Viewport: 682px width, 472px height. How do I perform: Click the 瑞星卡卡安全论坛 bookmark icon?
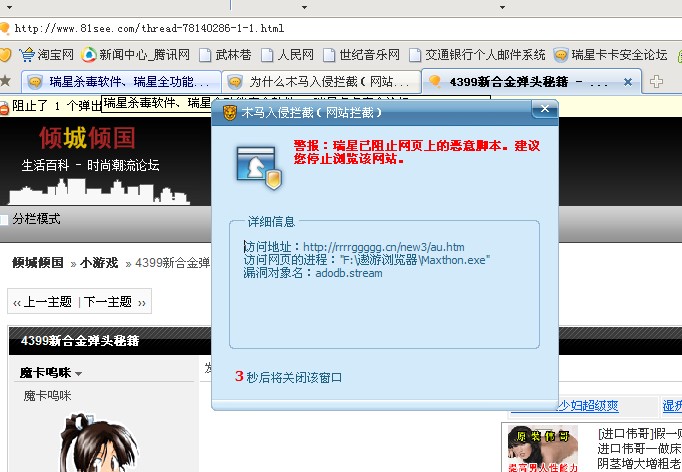561,55
